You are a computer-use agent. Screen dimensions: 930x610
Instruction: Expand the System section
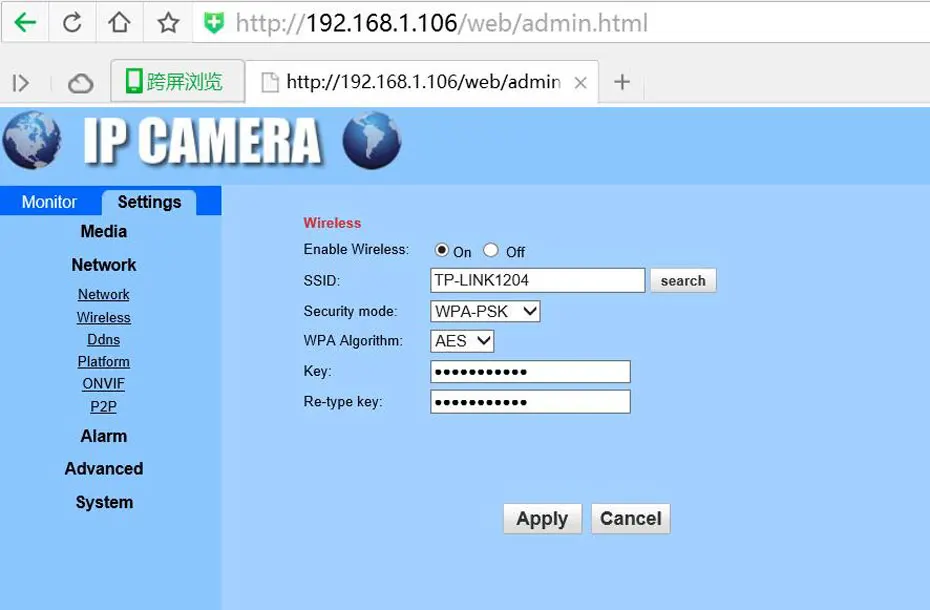pos(104,502)
